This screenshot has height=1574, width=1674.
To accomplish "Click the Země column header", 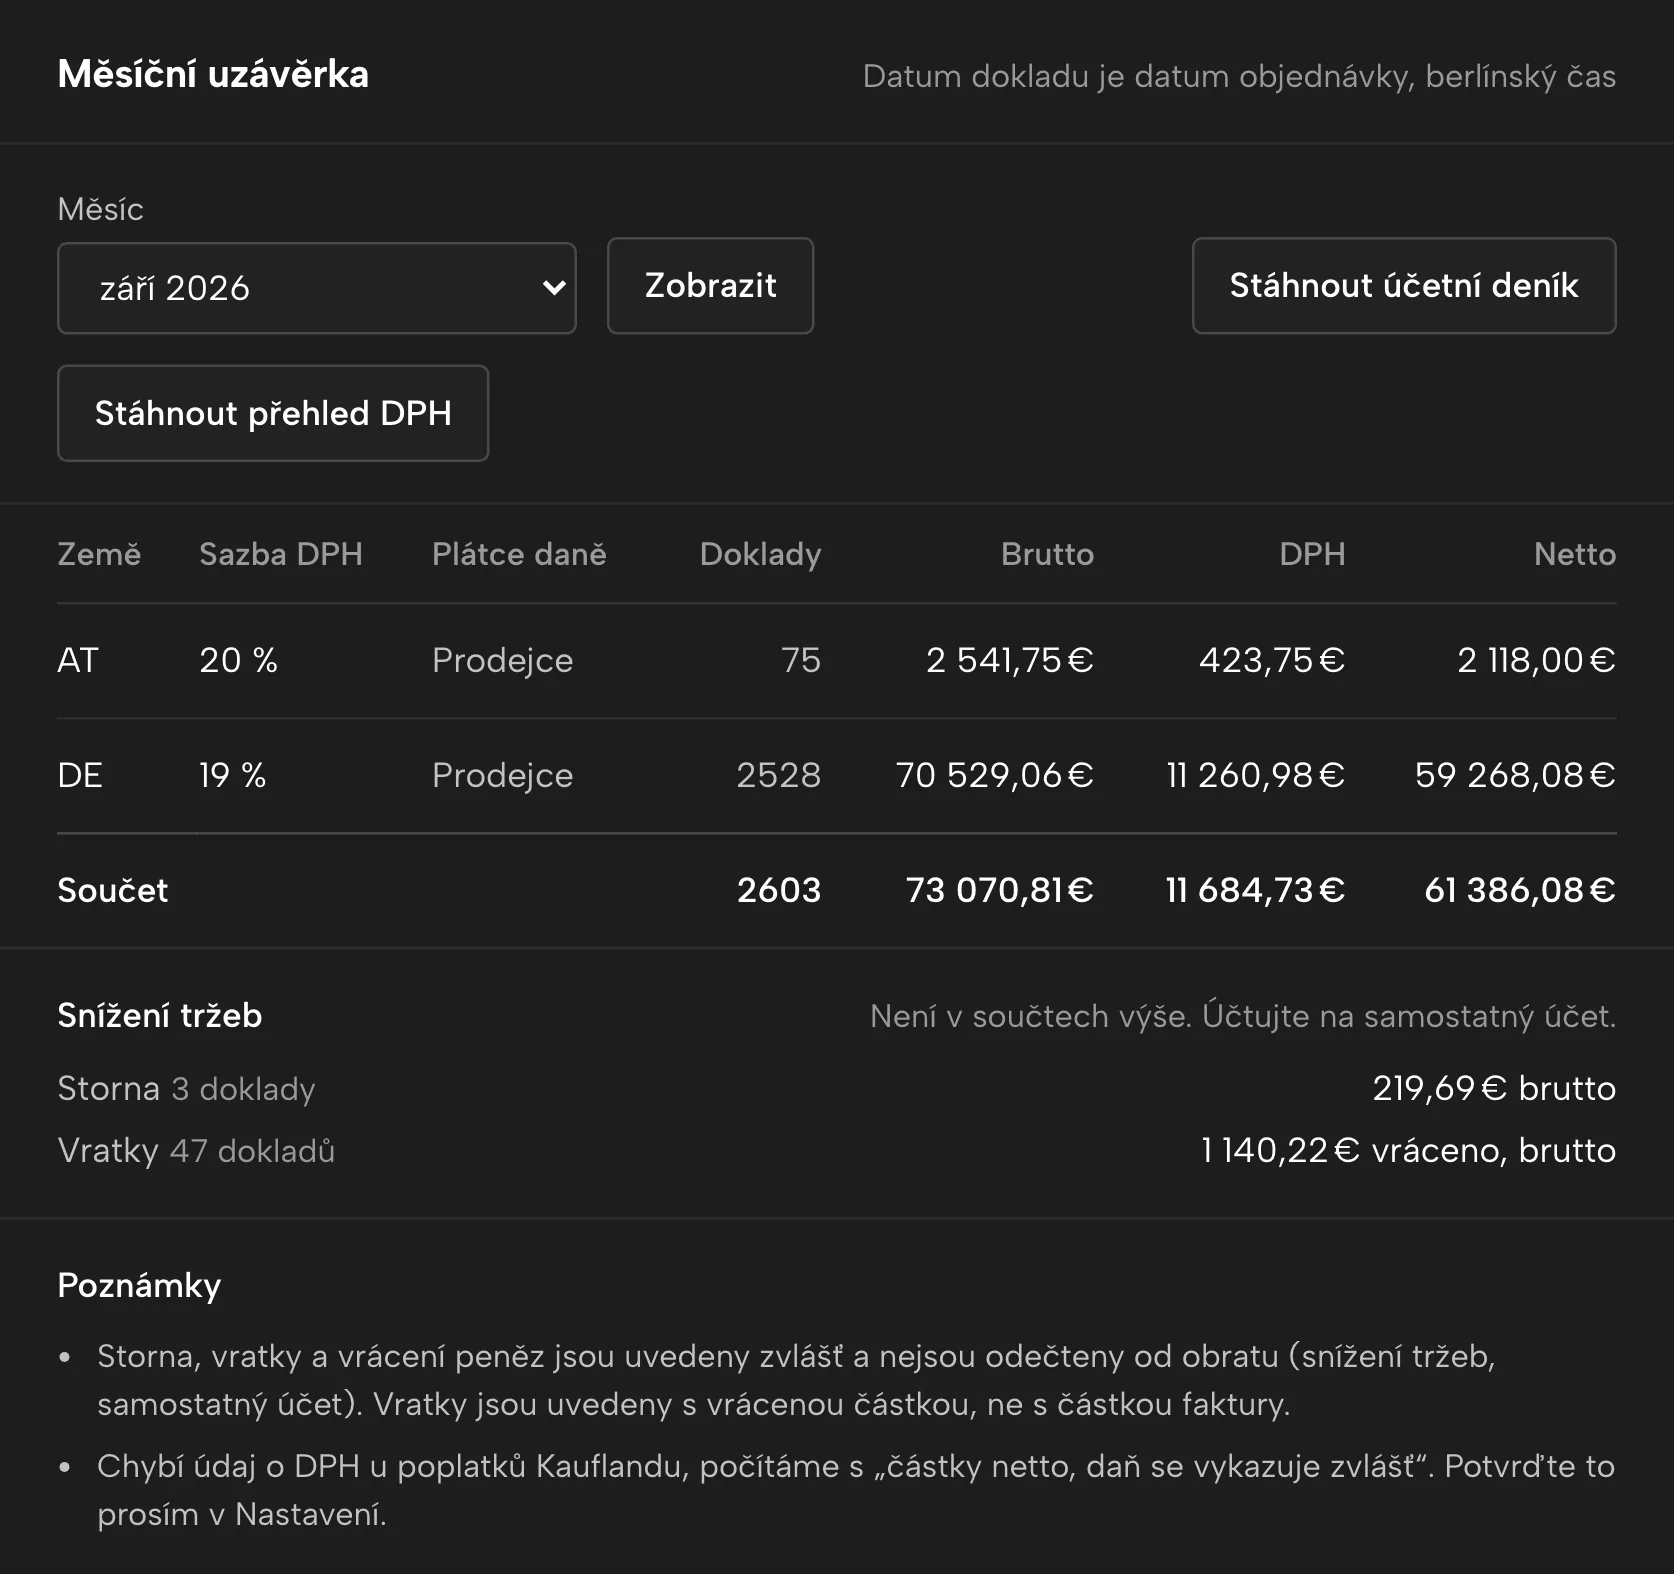I will tap(99, 554).
